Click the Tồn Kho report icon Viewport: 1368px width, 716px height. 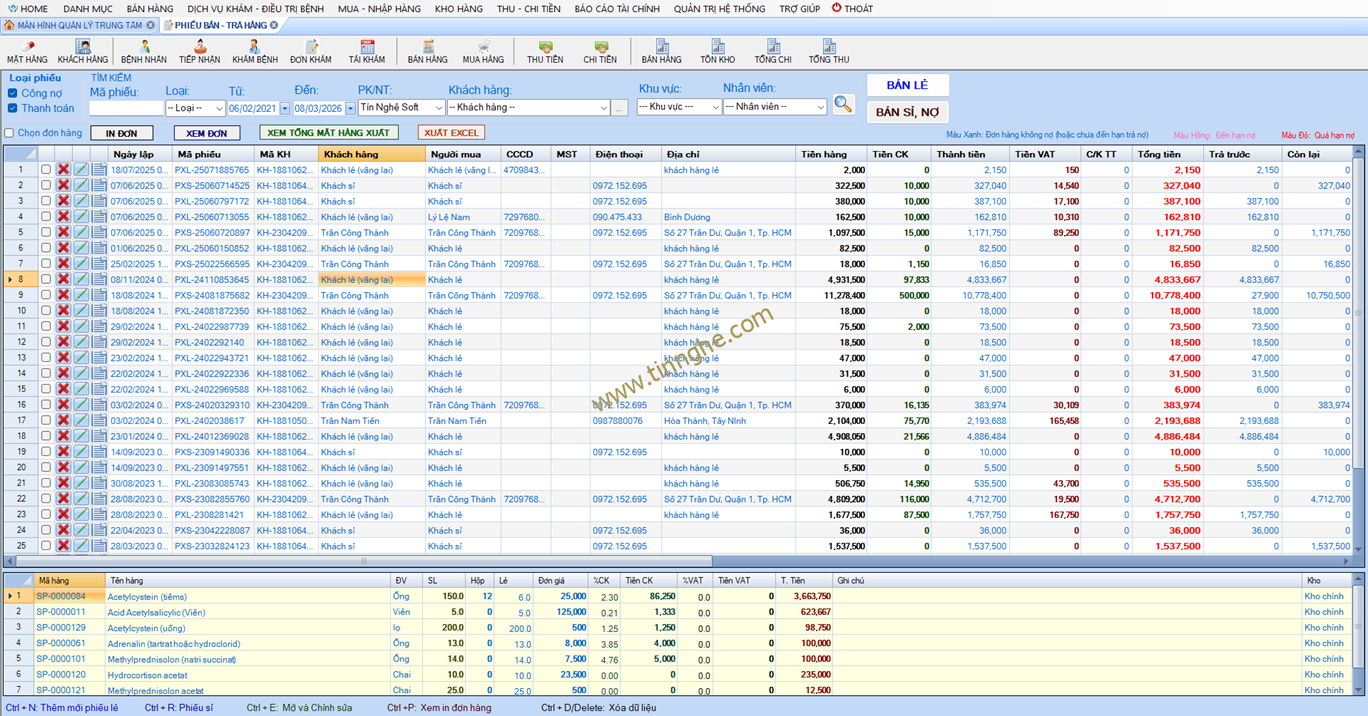(x=717, y=52)
